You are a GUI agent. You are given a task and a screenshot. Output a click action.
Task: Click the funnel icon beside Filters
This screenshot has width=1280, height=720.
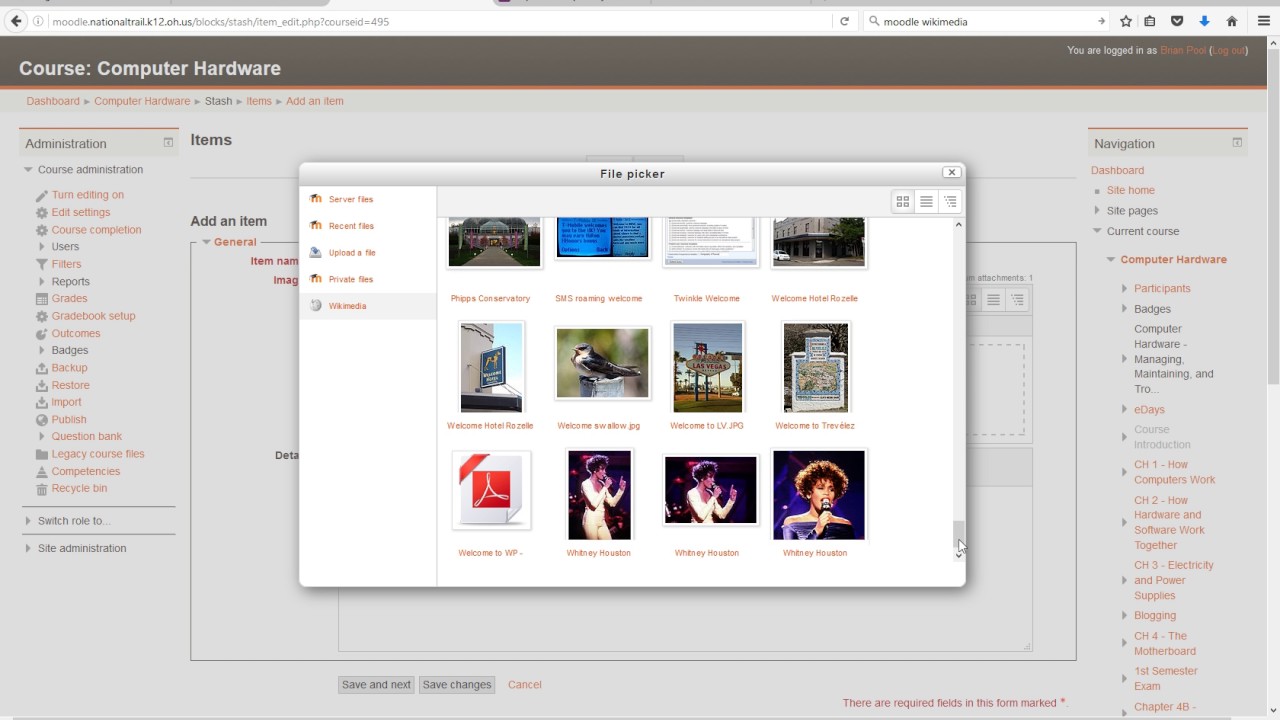coord(41,264)
